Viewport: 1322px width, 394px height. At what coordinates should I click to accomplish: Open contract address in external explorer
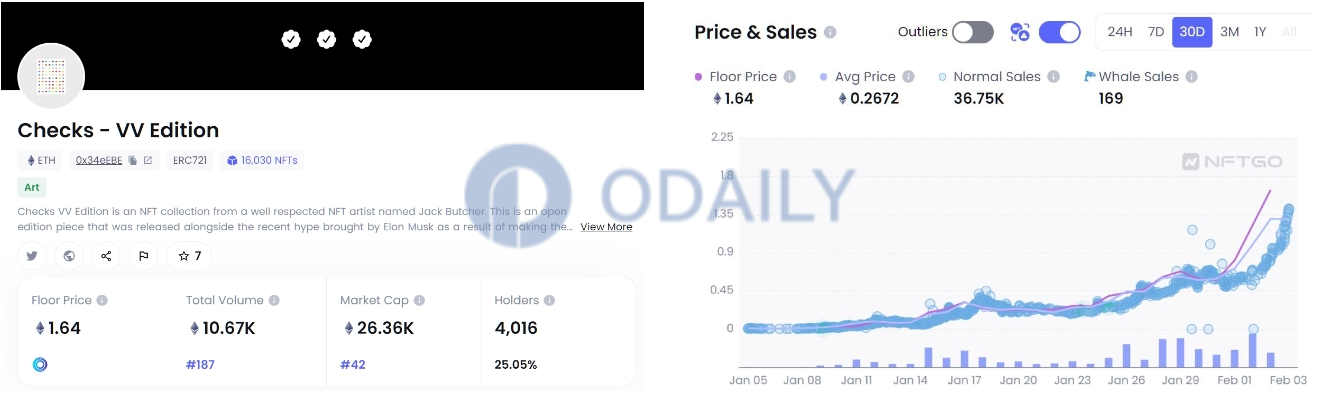(148, 160)
